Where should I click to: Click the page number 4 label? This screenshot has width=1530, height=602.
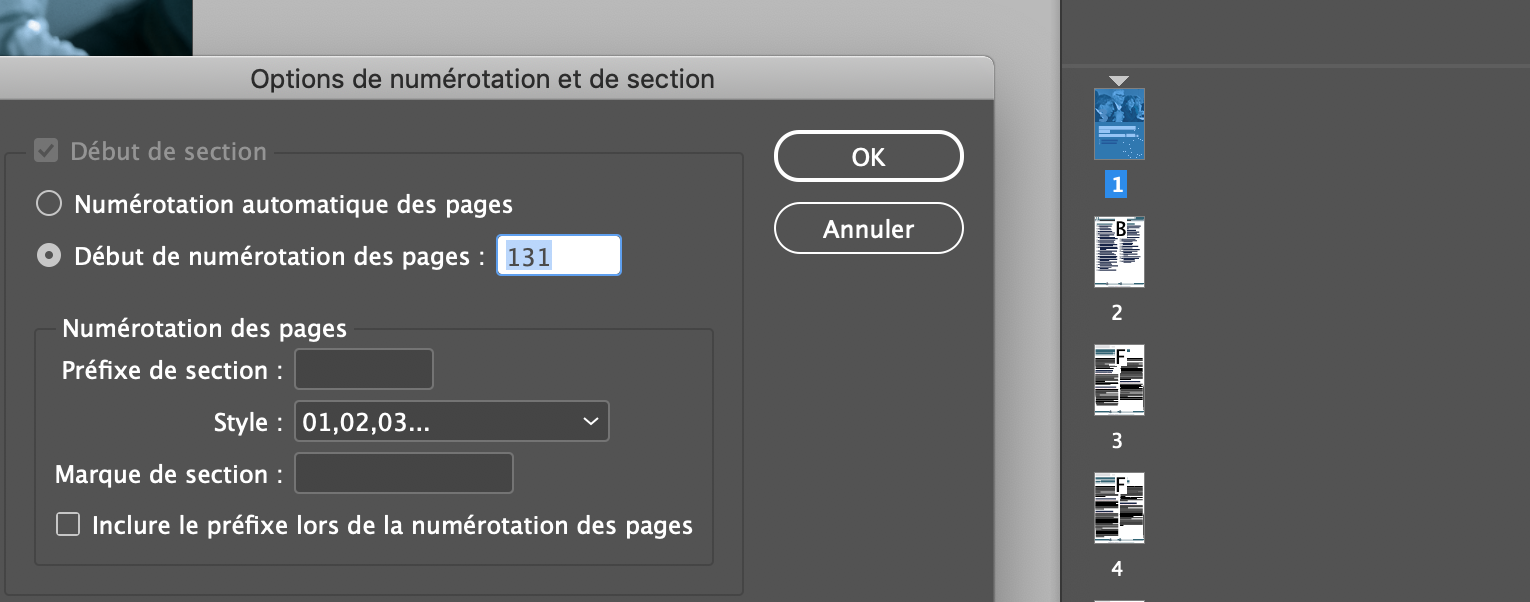click(1117, 569)
